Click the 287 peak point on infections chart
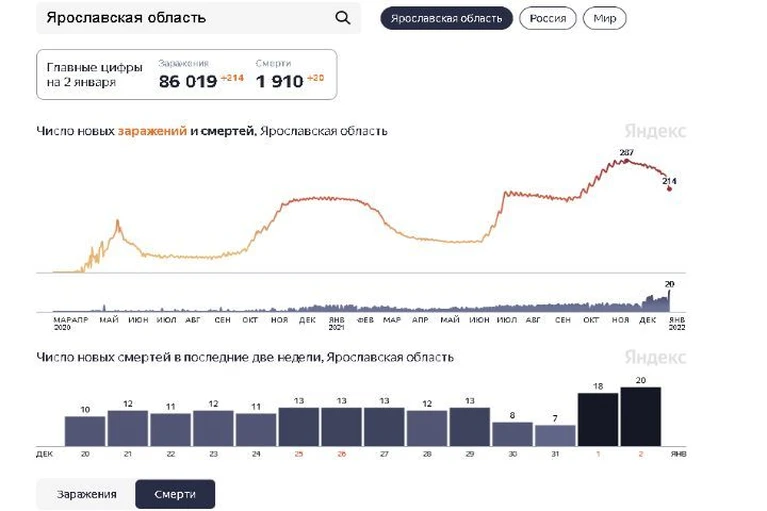Screen dimensions: 767x511 click(x=626, y=161)
